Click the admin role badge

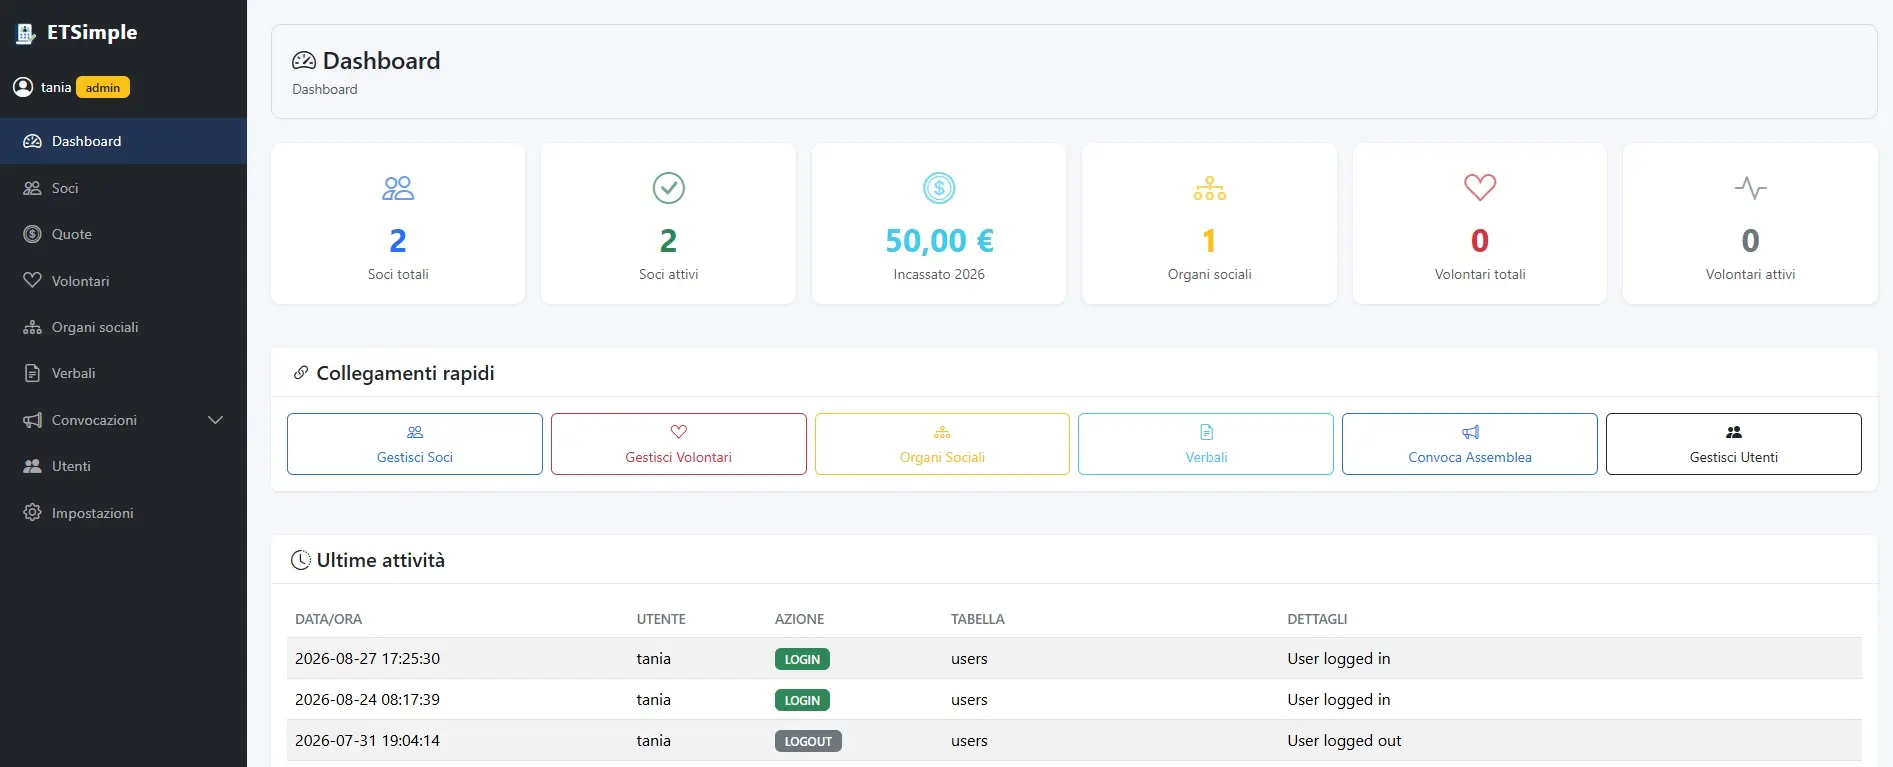coord(103,88)
